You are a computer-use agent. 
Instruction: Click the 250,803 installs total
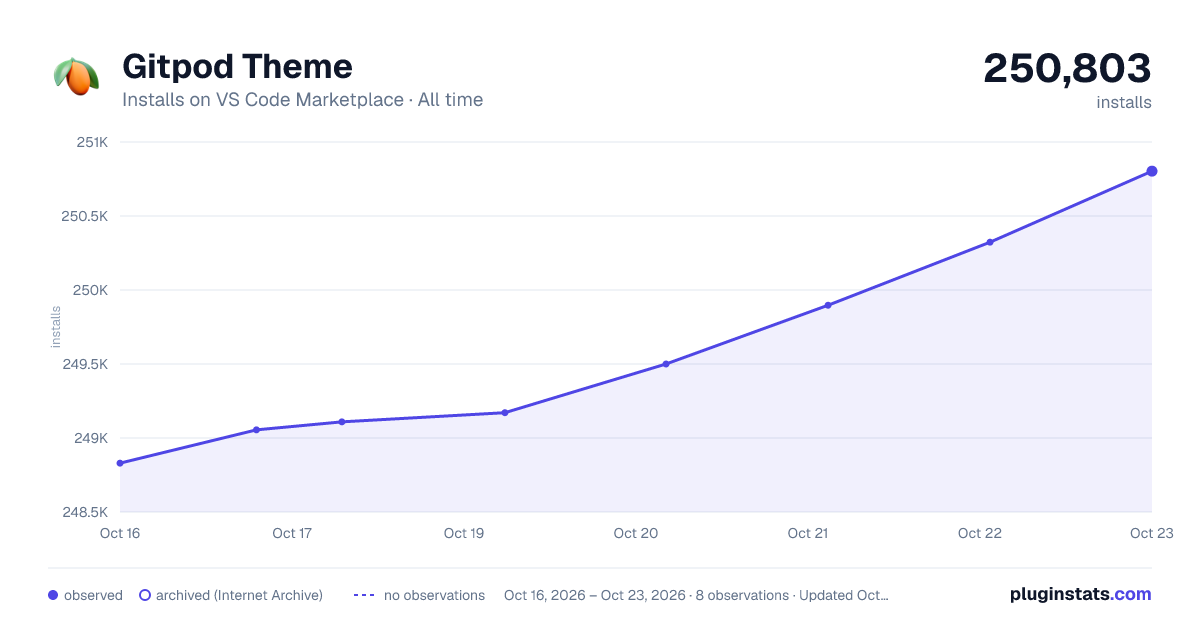click(1067, 68)
